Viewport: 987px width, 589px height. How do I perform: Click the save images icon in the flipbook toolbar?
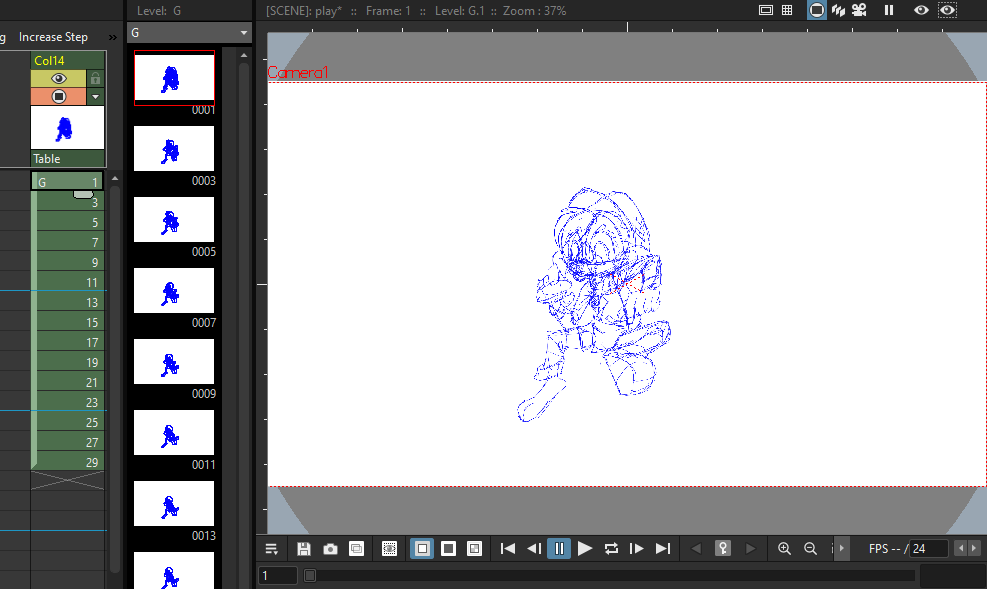pos(304,548)
